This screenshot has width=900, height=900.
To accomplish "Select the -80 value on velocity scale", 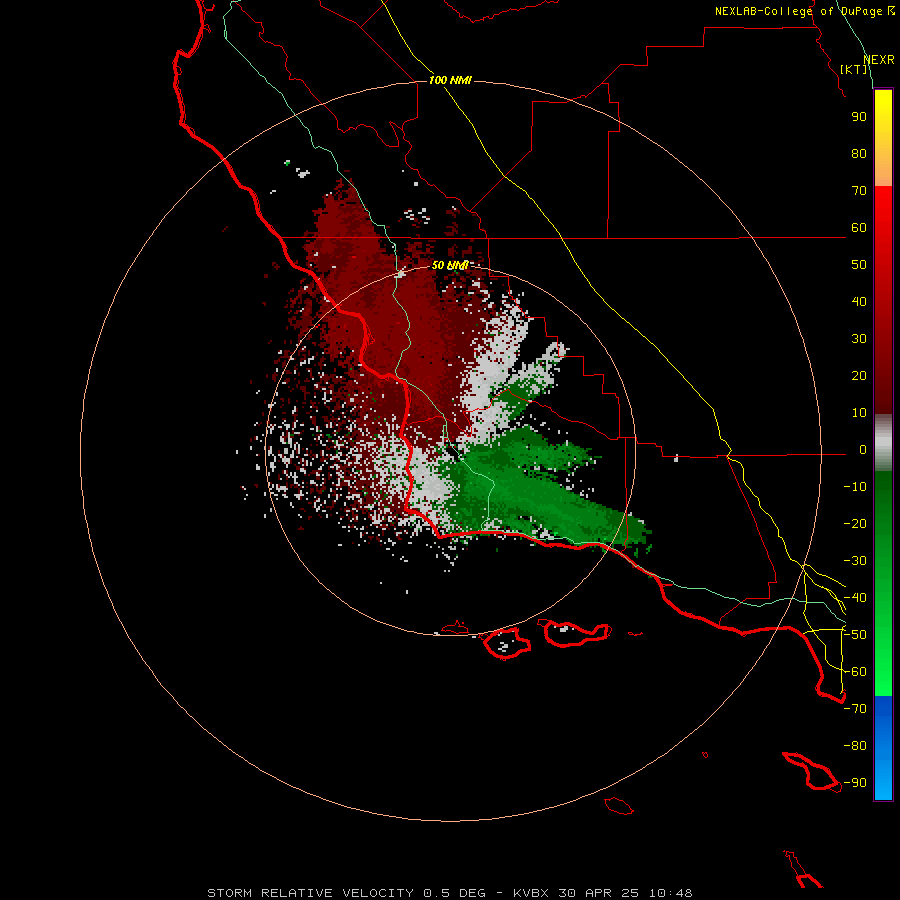I will click(855, 746).
